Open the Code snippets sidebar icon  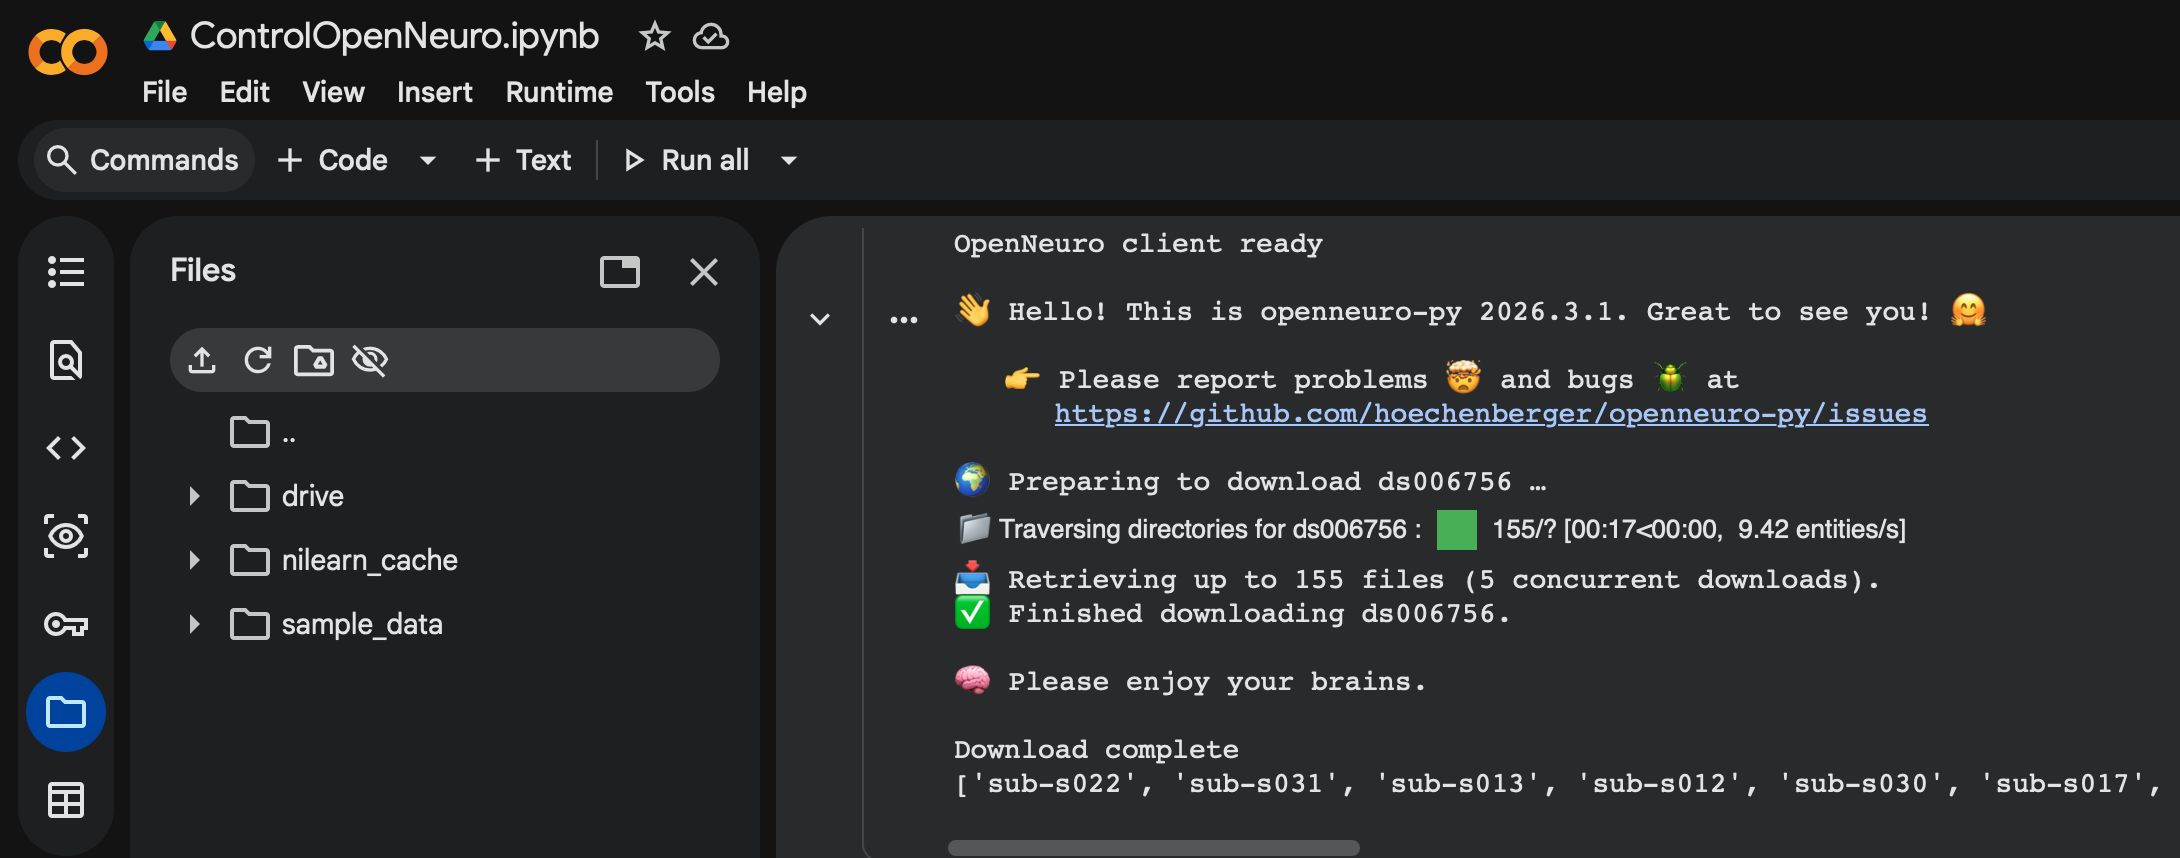66,448
